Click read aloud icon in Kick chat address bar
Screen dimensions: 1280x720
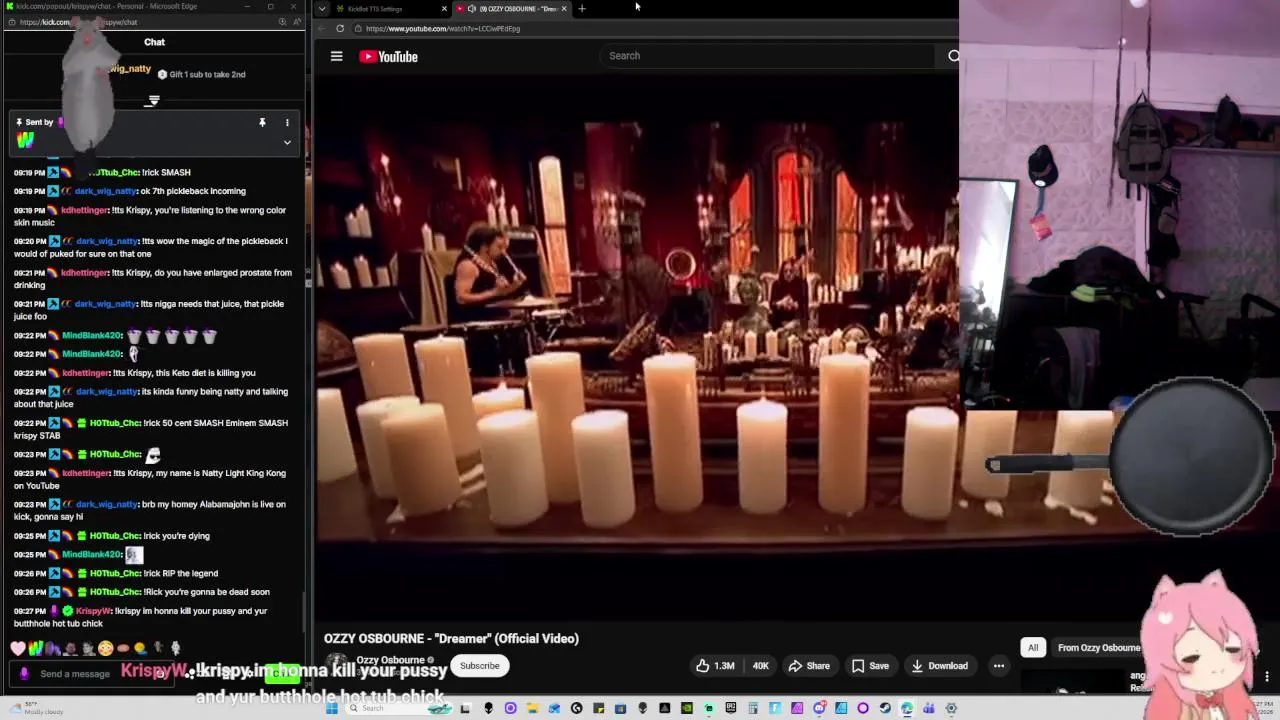point(296,22)
